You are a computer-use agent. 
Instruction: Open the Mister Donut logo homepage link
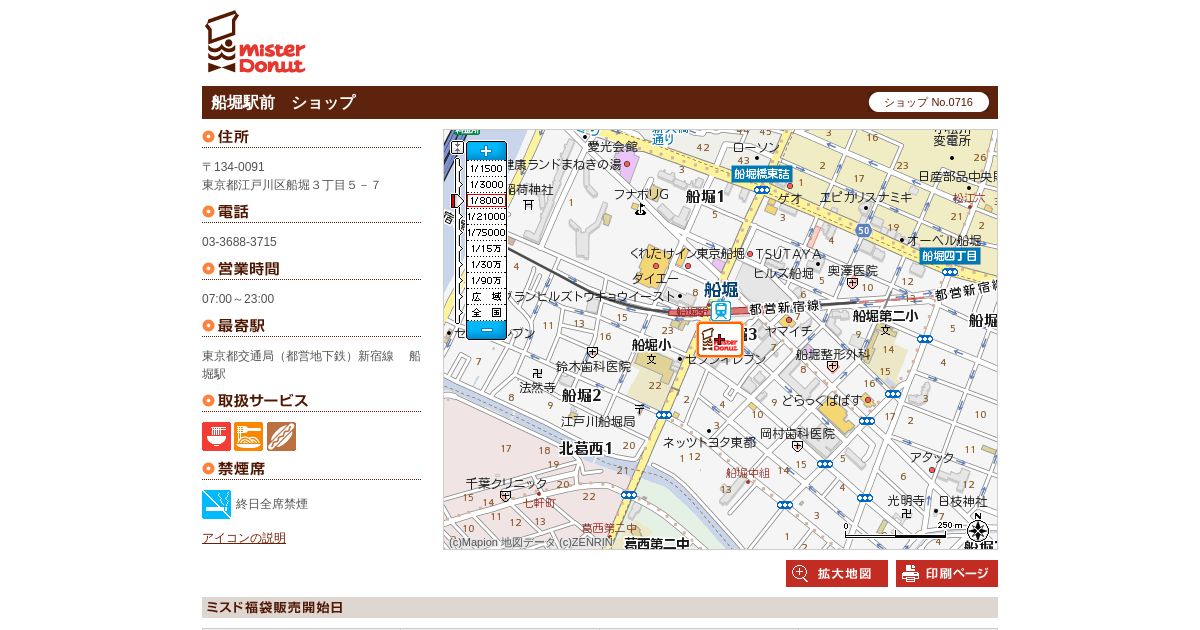tap(255, 42)
